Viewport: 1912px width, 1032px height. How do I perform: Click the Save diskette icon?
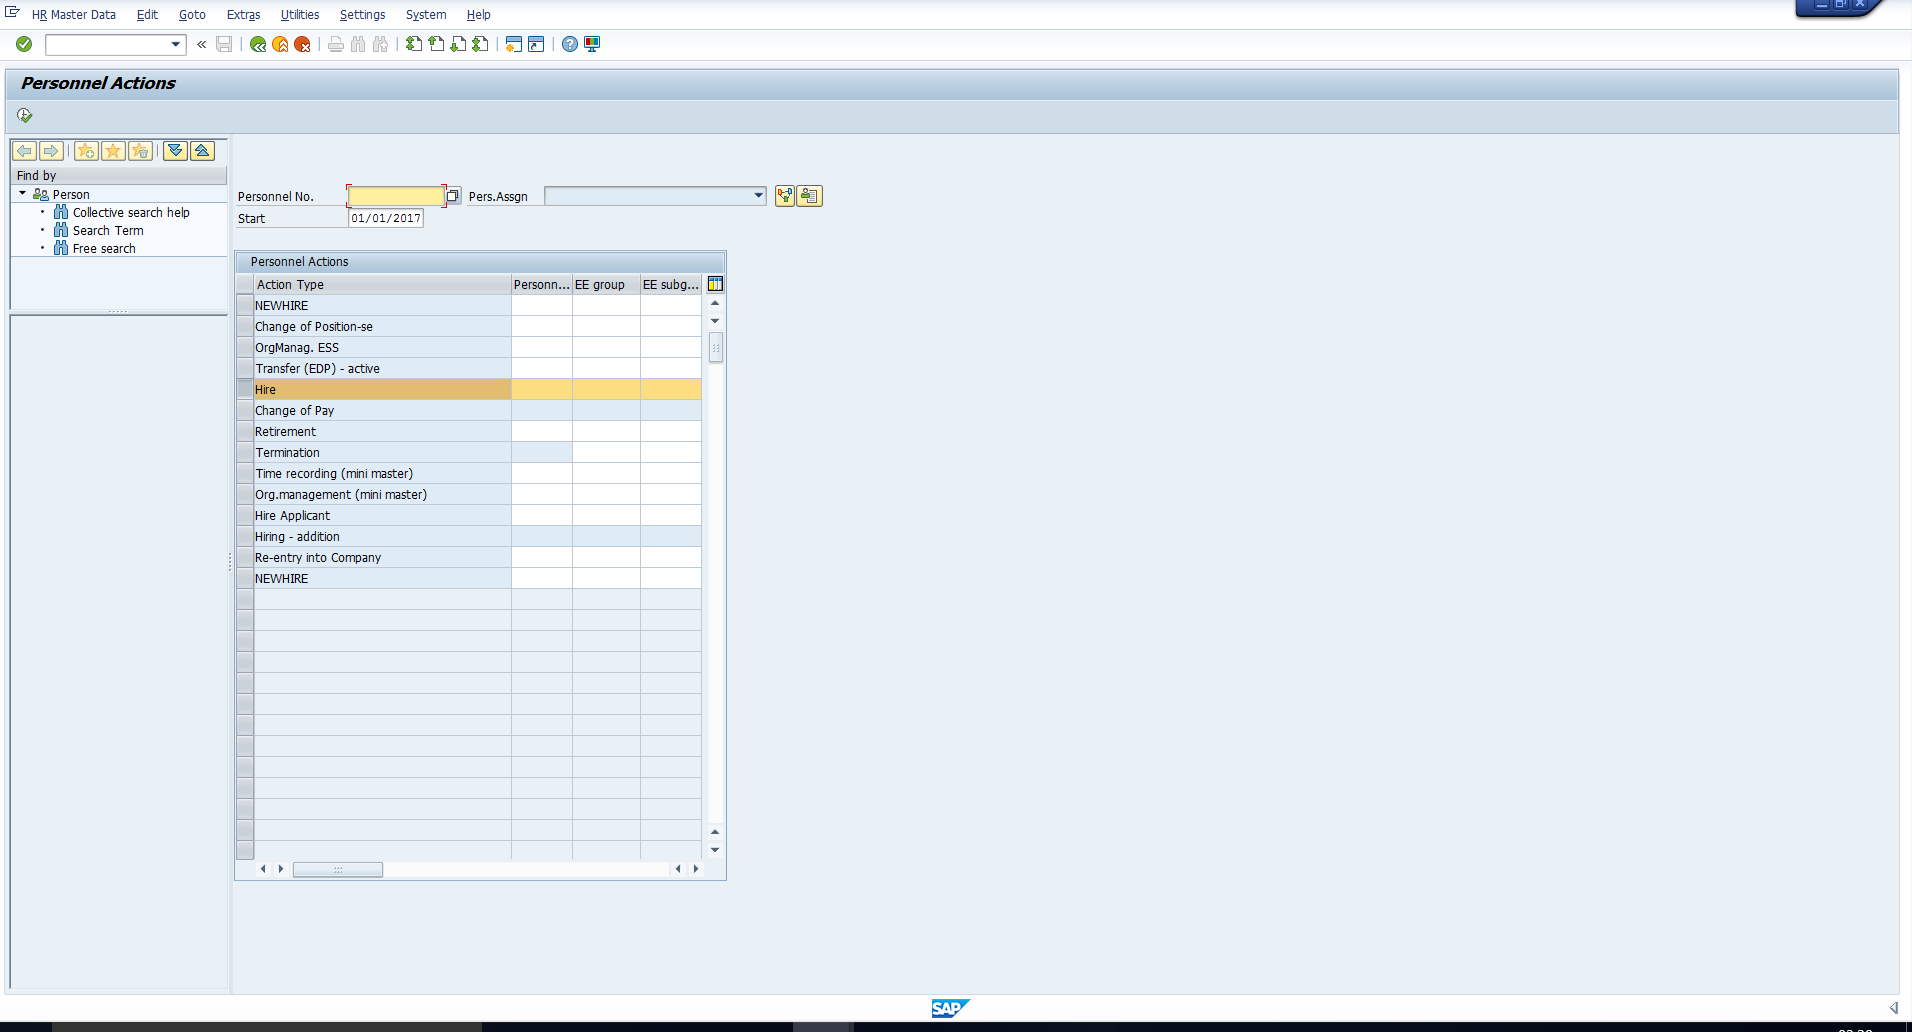click(224, 44)
